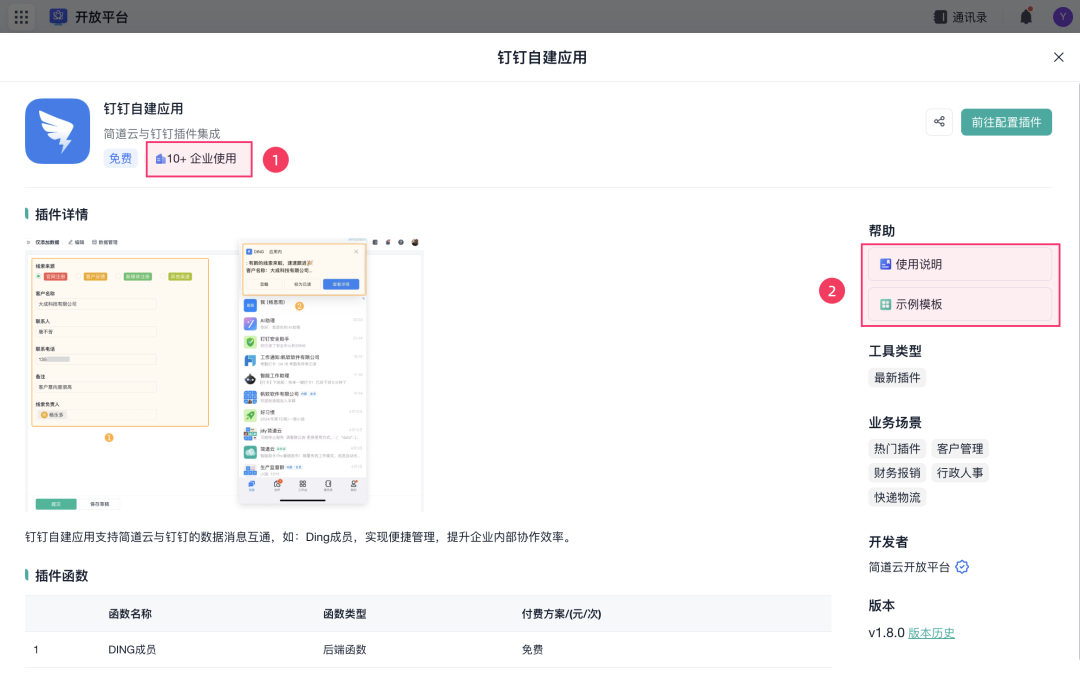Screen dimensions: 1080x678
Task: Click the 10+ 企业使用 label
Action: (196, 158)
